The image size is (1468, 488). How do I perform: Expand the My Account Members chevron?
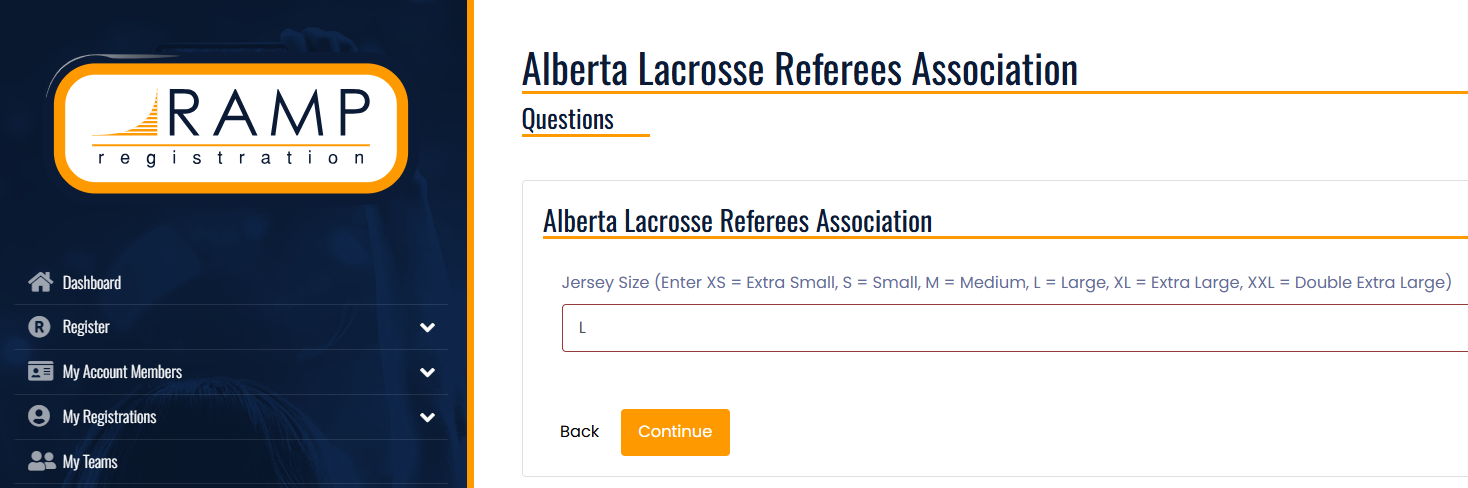coord(427,372)
